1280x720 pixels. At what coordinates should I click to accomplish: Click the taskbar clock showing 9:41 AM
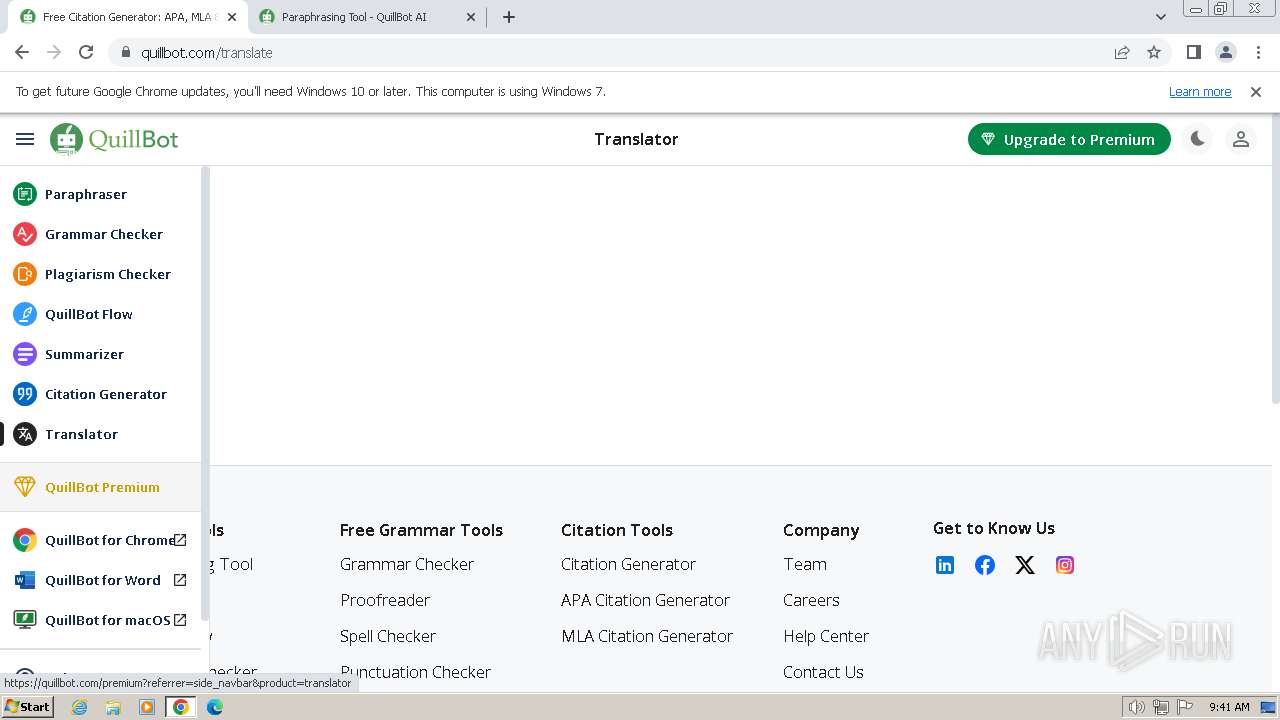coord(1229,707)
